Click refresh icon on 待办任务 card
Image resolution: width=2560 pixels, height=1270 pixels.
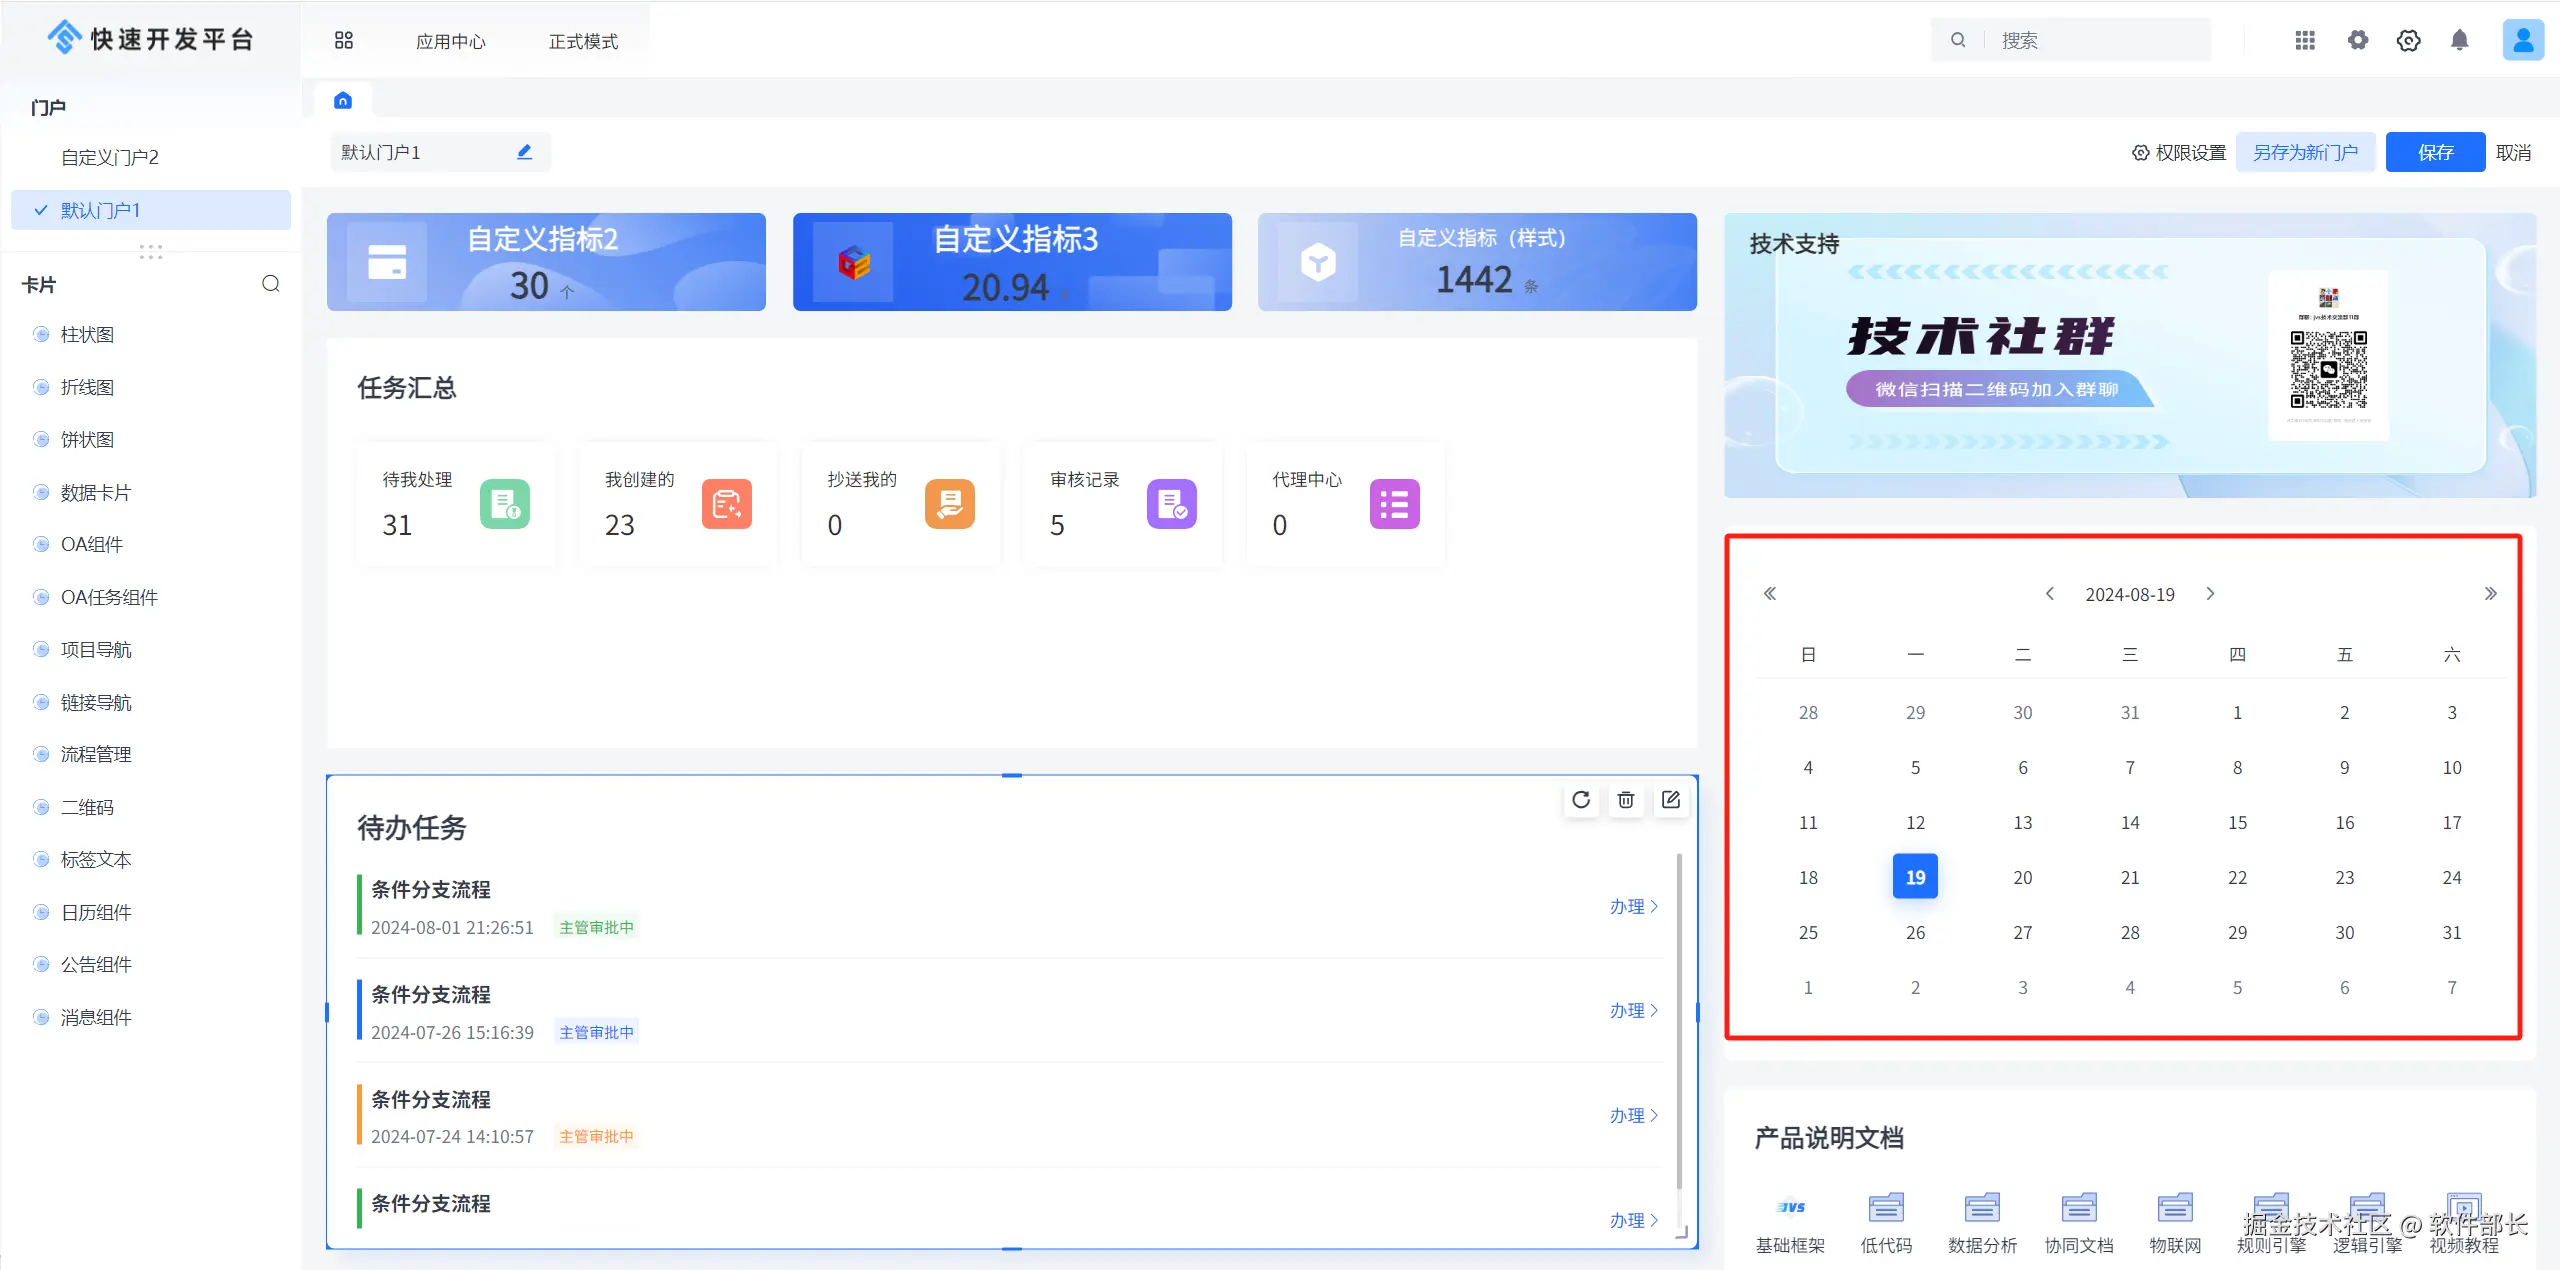1580,800
